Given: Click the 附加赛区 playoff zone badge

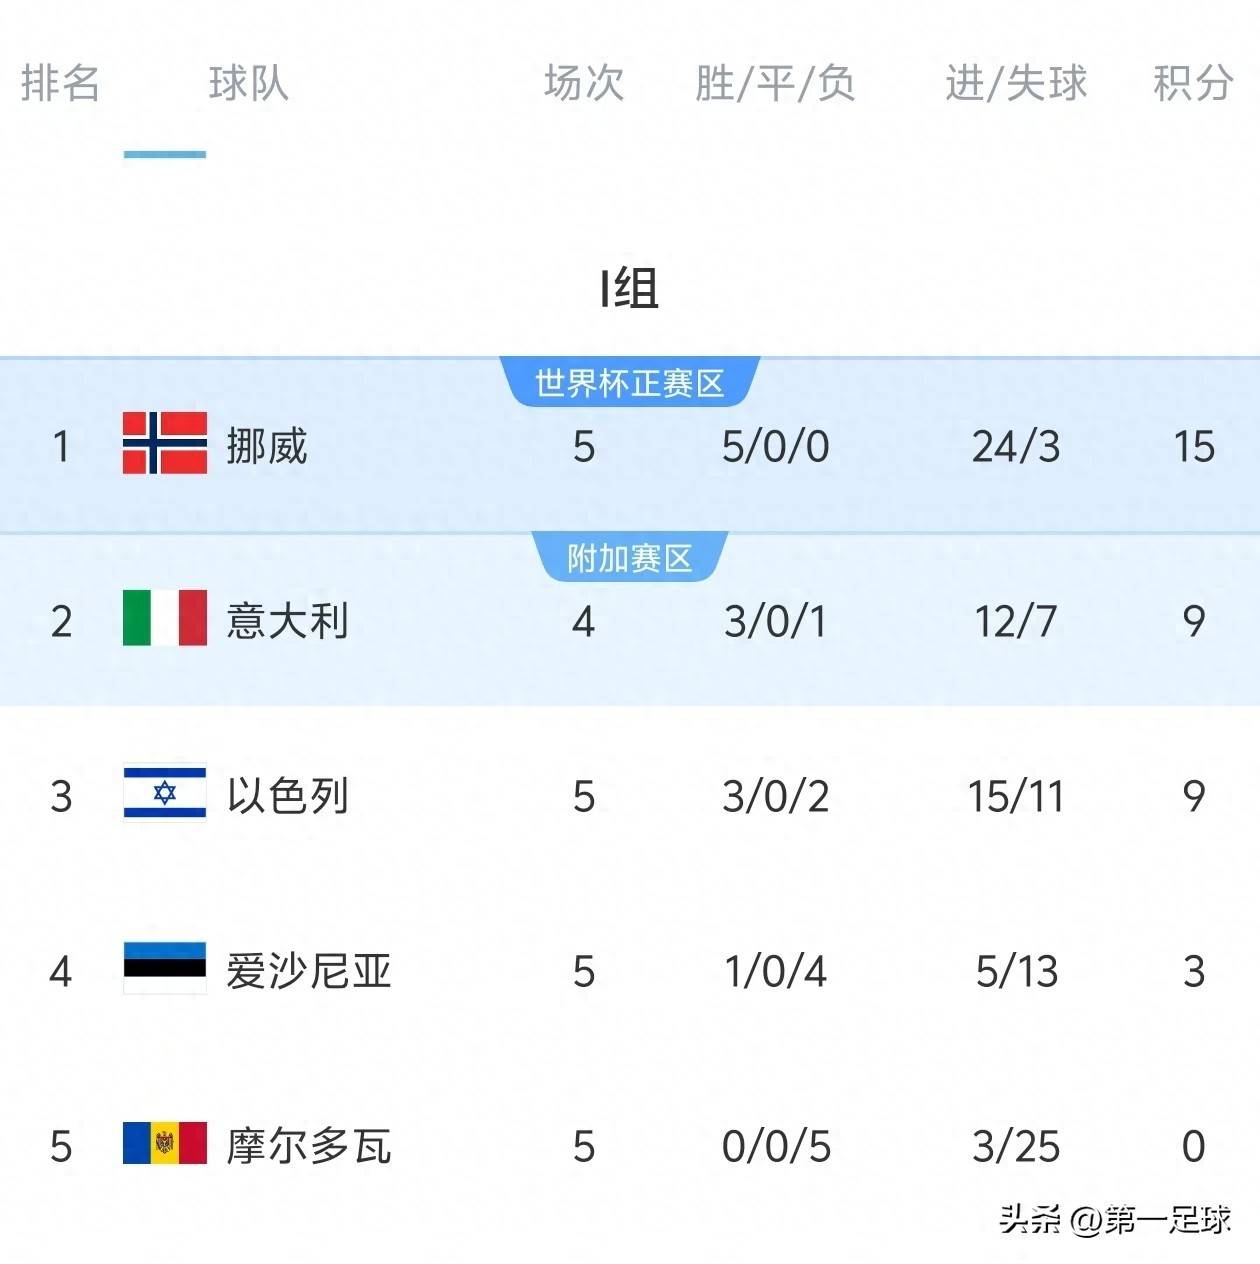Looking at the screenshot, I should [x=630, y=558].
